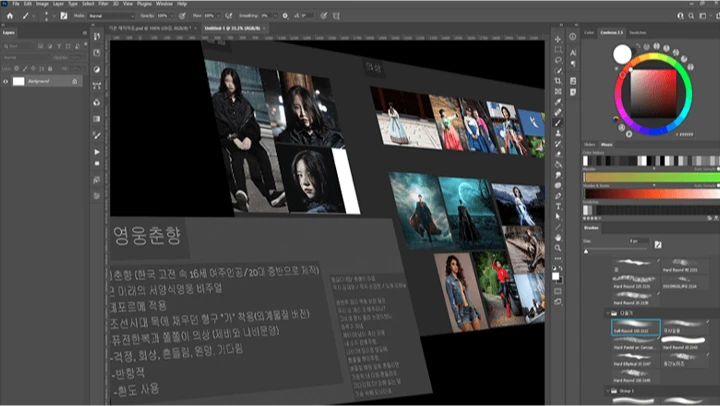Open the Adjustments panel icon in left dock
The image size is (720, 406).
click(97, 69)
